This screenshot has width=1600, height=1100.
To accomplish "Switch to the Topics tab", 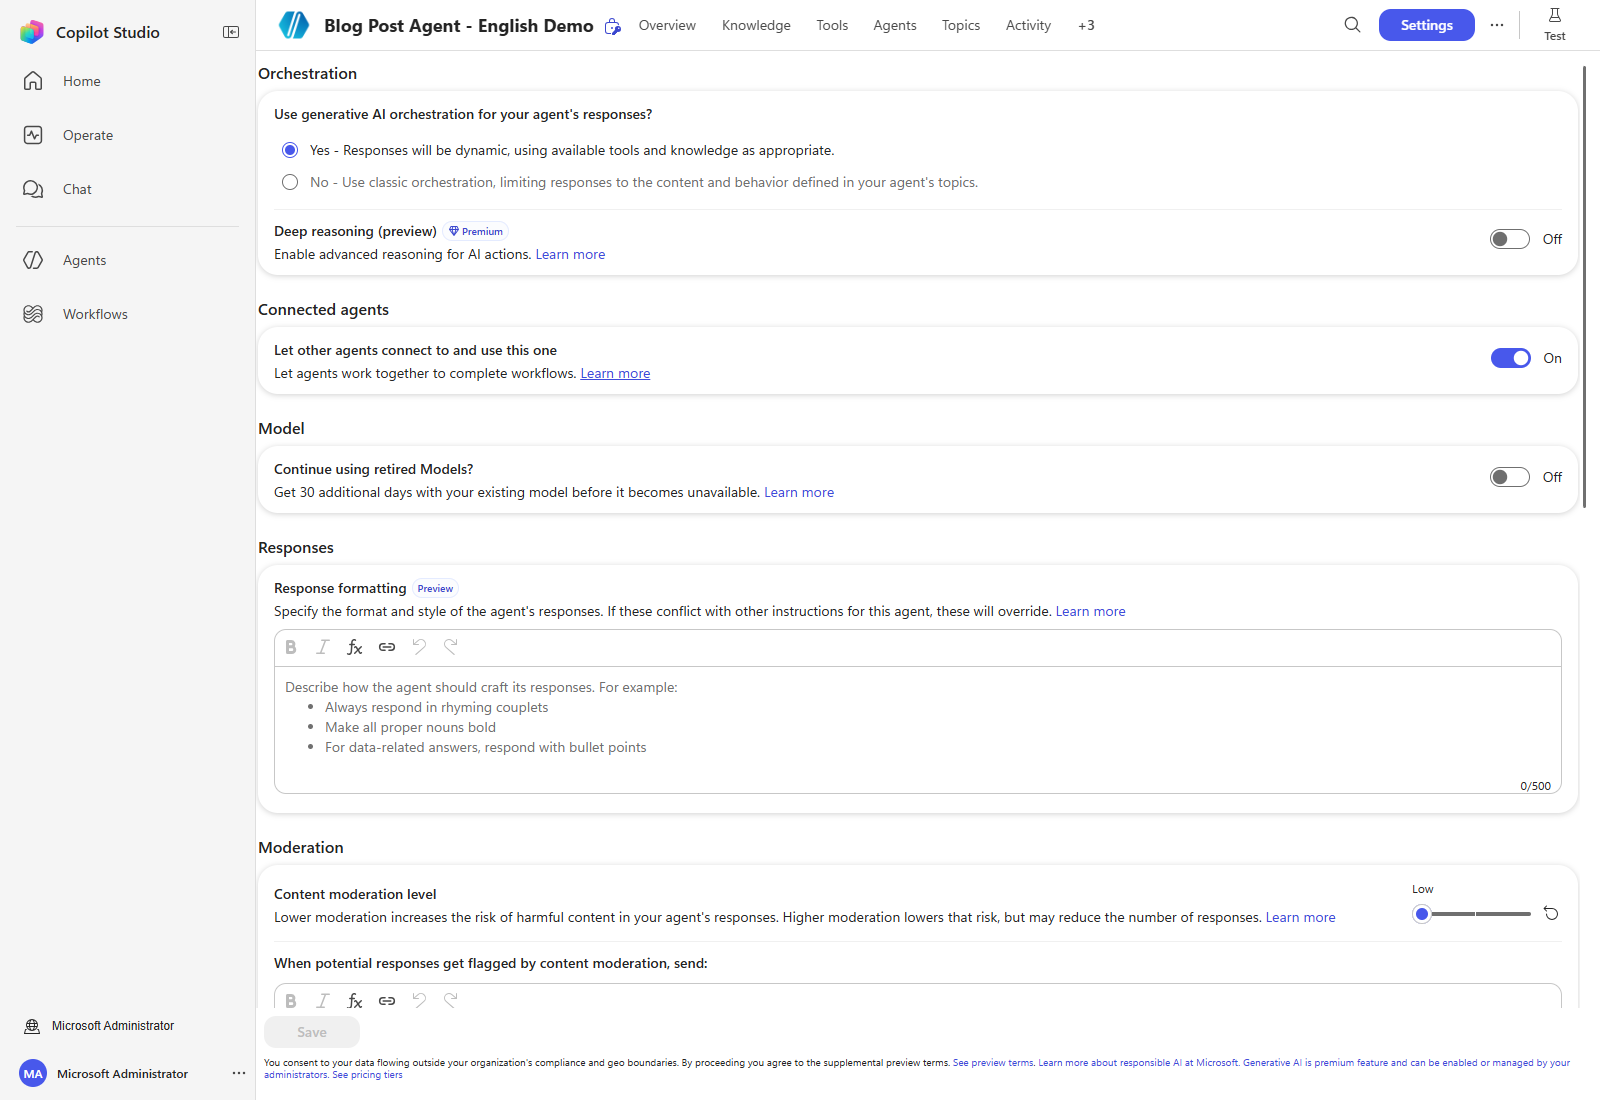I will (x=961, y=25).
